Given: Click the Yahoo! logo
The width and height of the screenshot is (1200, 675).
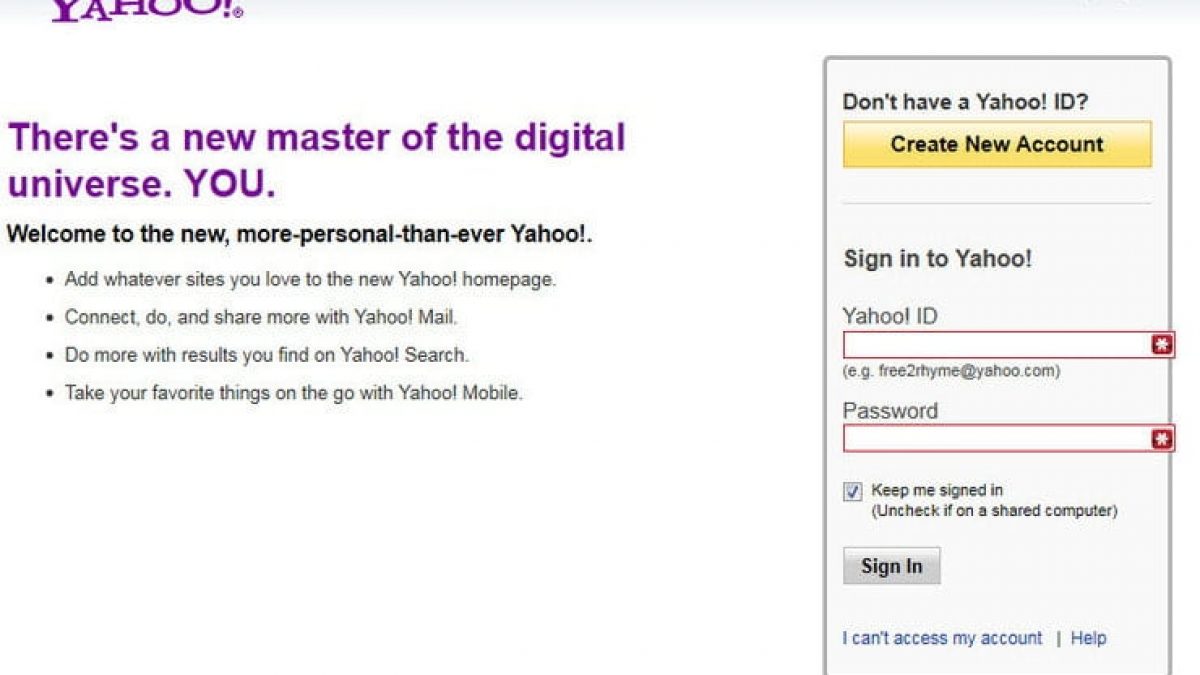Looking at the screenshot, I should click(146, 10).
